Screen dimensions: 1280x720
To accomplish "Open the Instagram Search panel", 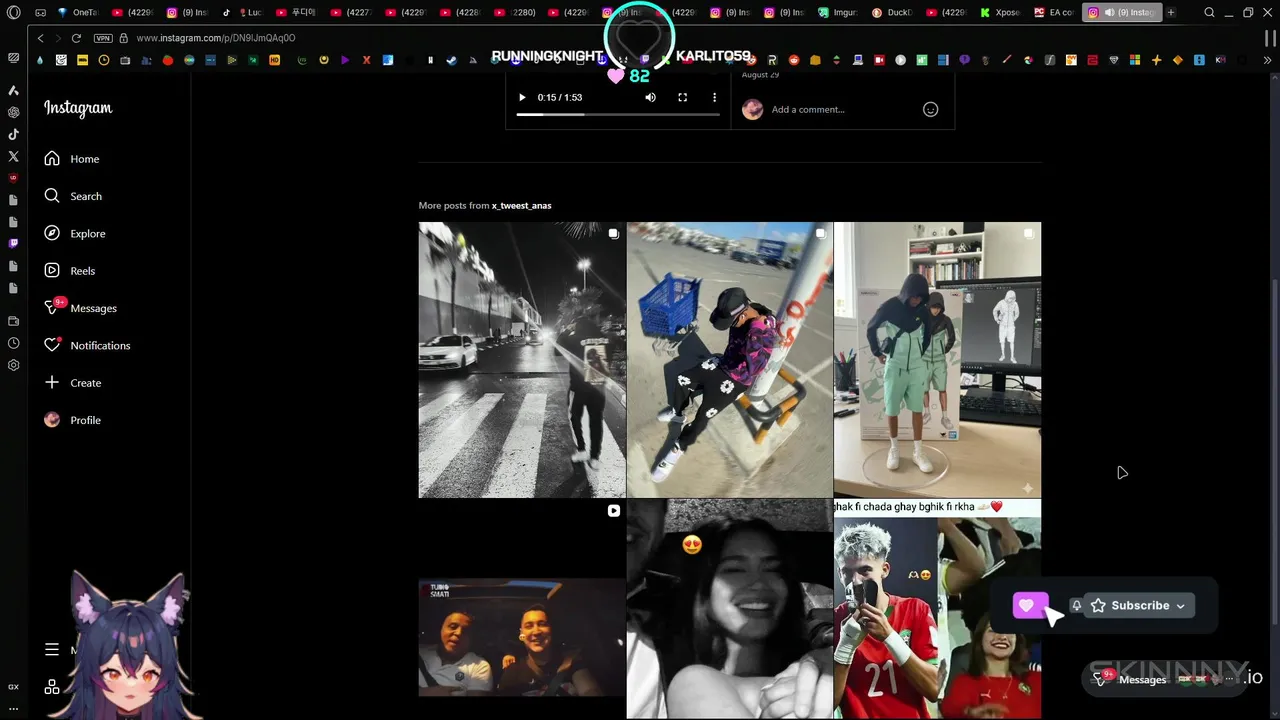I will pos(73,196).
